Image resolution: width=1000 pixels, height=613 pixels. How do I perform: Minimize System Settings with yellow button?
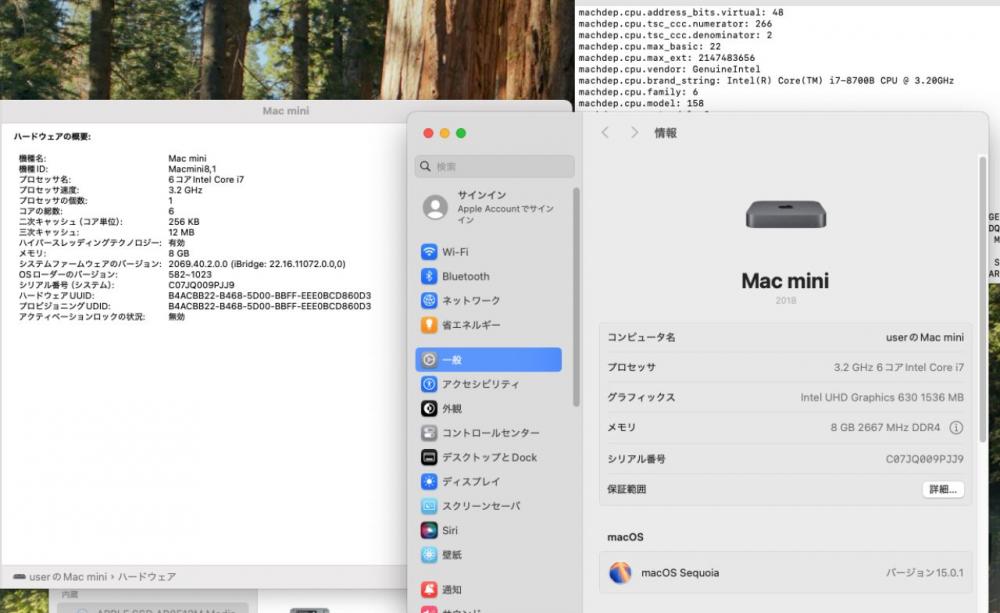tap(445, 133)
